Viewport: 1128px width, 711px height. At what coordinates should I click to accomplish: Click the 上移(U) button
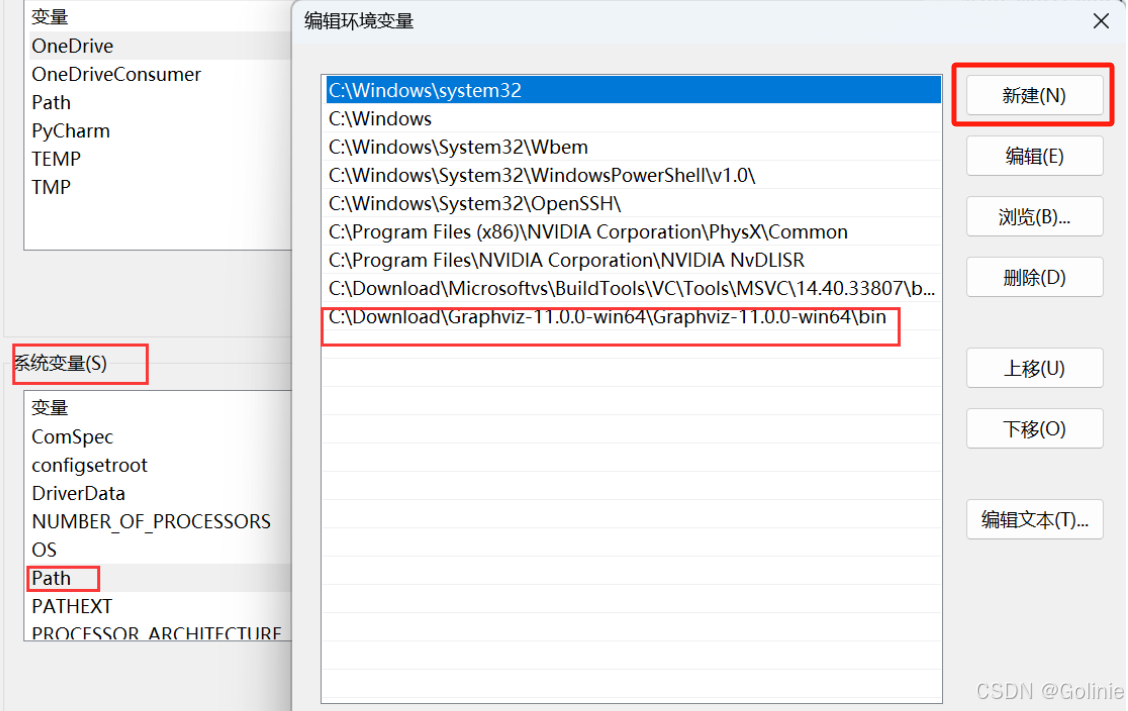pos(1034,368)
